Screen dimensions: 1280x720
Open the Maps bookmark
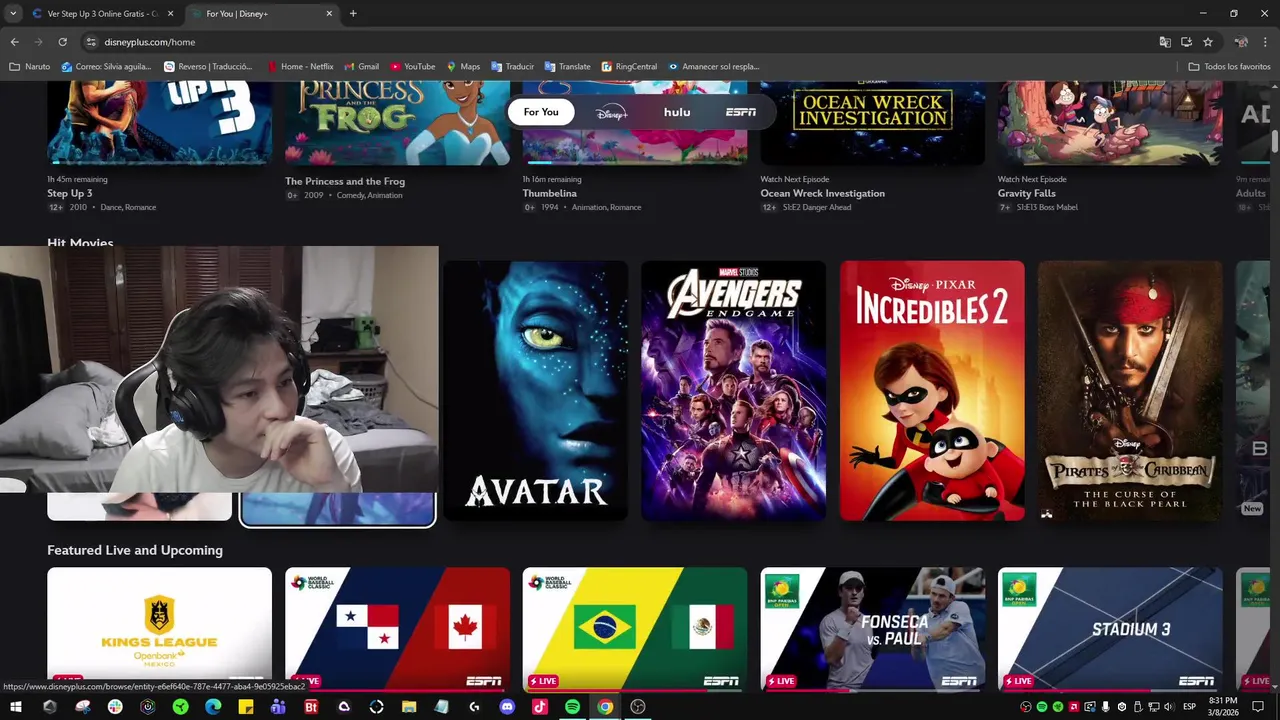[x=463, y=66]
